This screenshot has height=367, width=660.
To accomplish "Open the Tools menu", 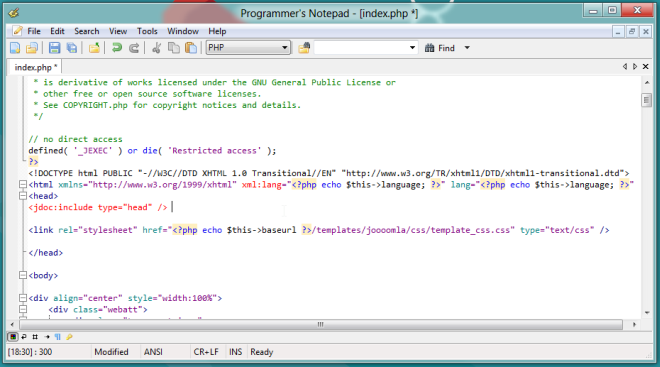I will click(x=147, y=31).
